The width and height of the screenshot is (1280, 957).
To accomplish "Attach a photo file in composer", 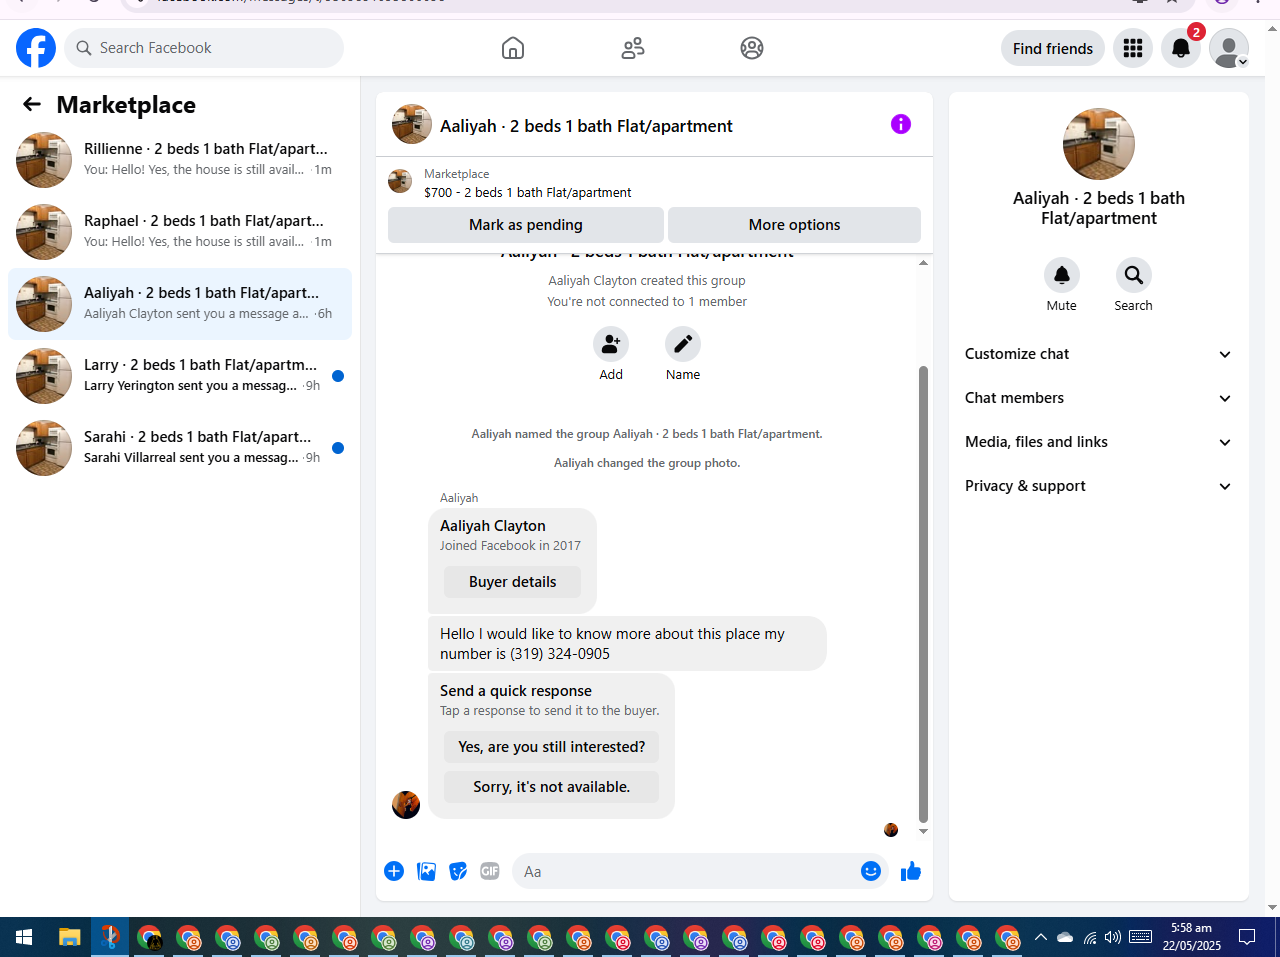I will pos(426,871).
